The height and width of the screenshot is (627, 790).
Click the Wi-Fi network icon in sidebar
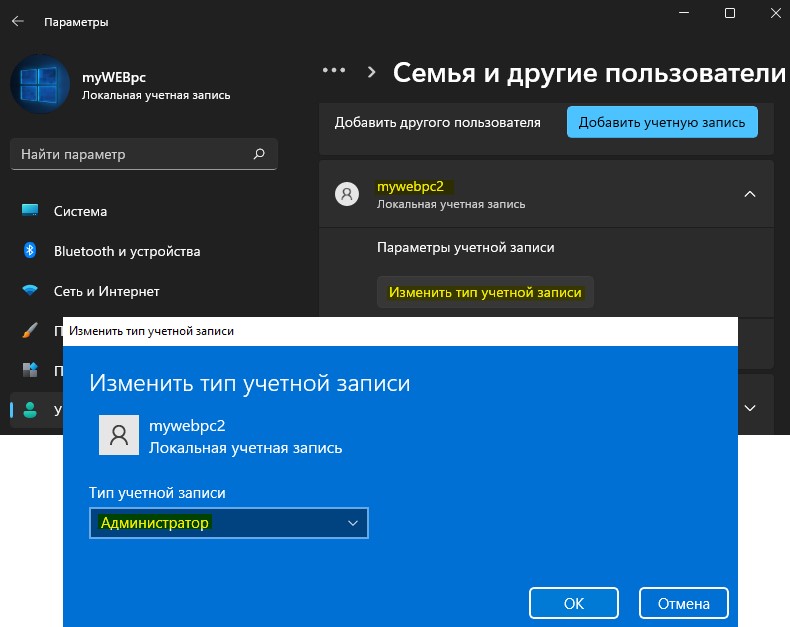point(30,290)
